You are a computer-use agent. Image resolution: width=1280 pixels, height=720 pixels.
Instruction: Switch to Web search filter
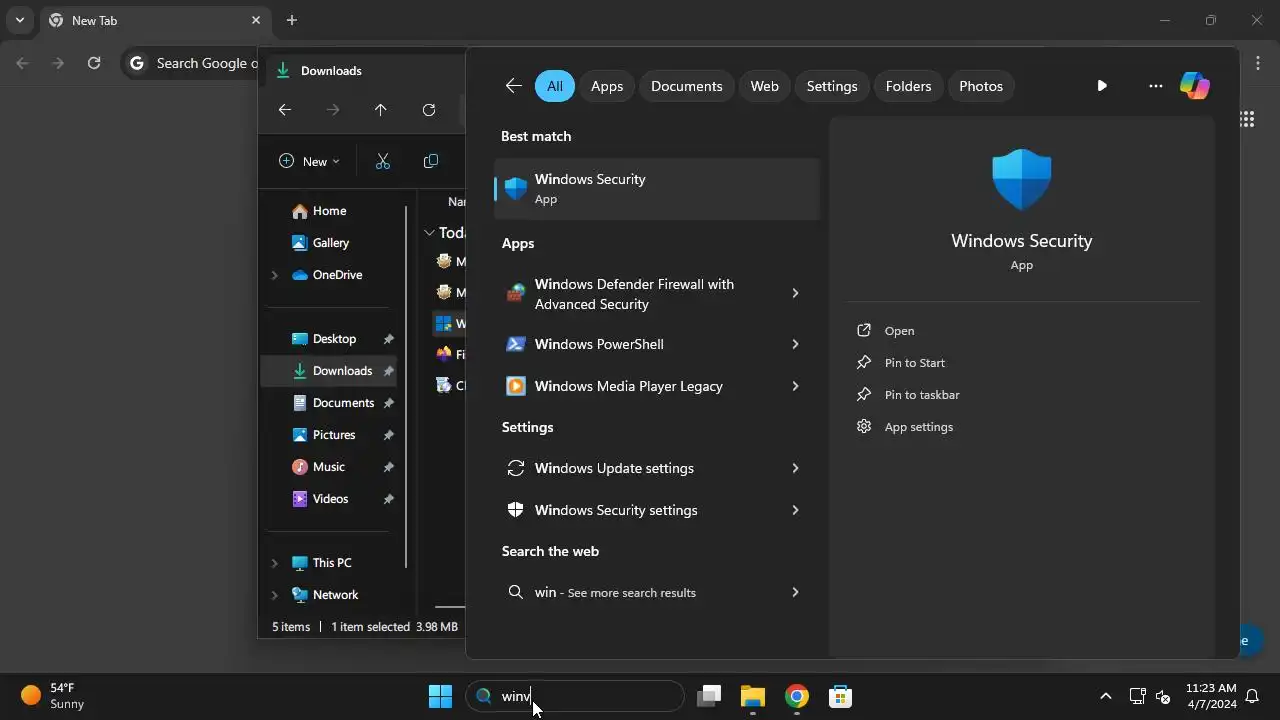point(764,86)
